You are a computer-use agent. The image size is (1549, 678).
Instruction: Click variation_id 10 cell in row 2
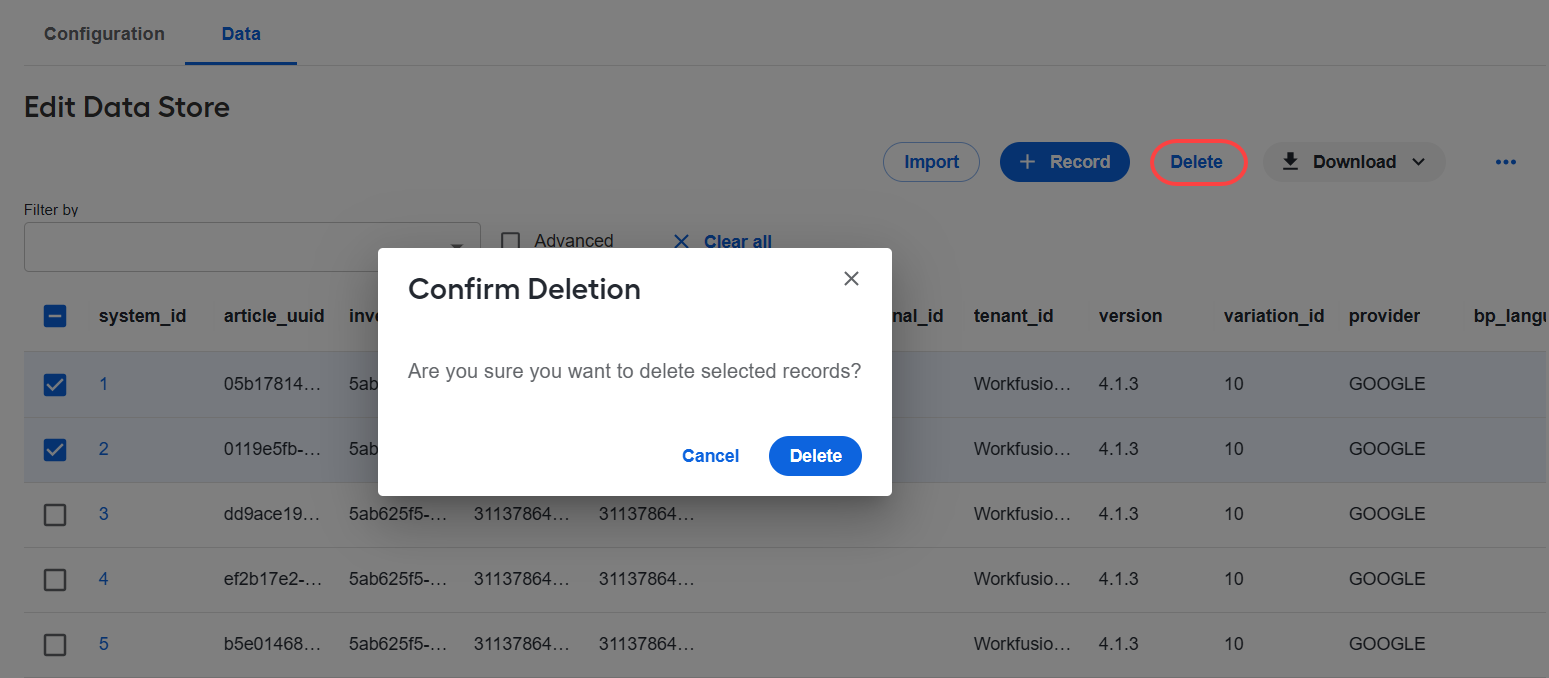tap(1233, 449)
